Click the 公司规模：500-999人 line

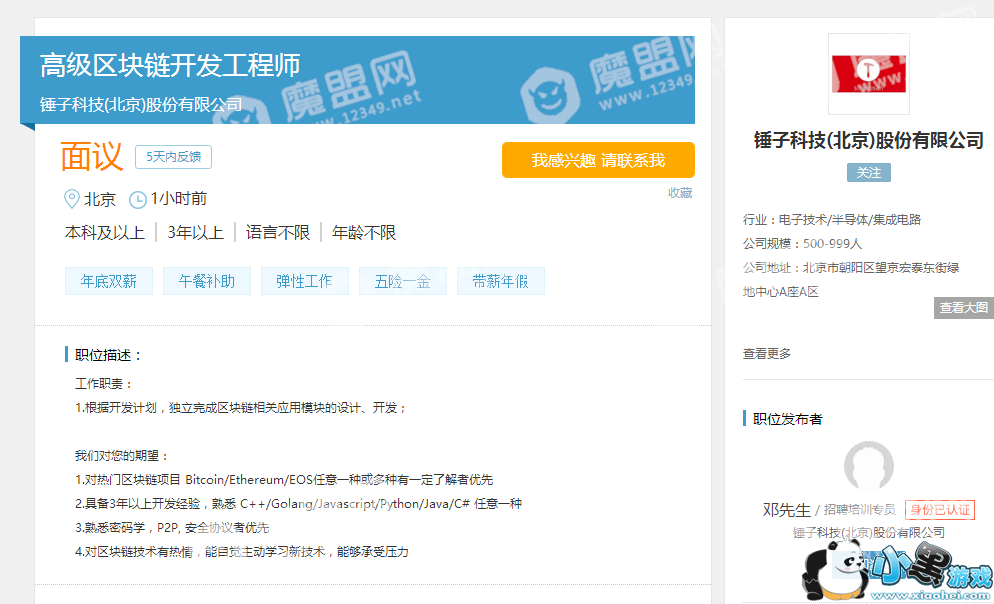tap(803, 243)
